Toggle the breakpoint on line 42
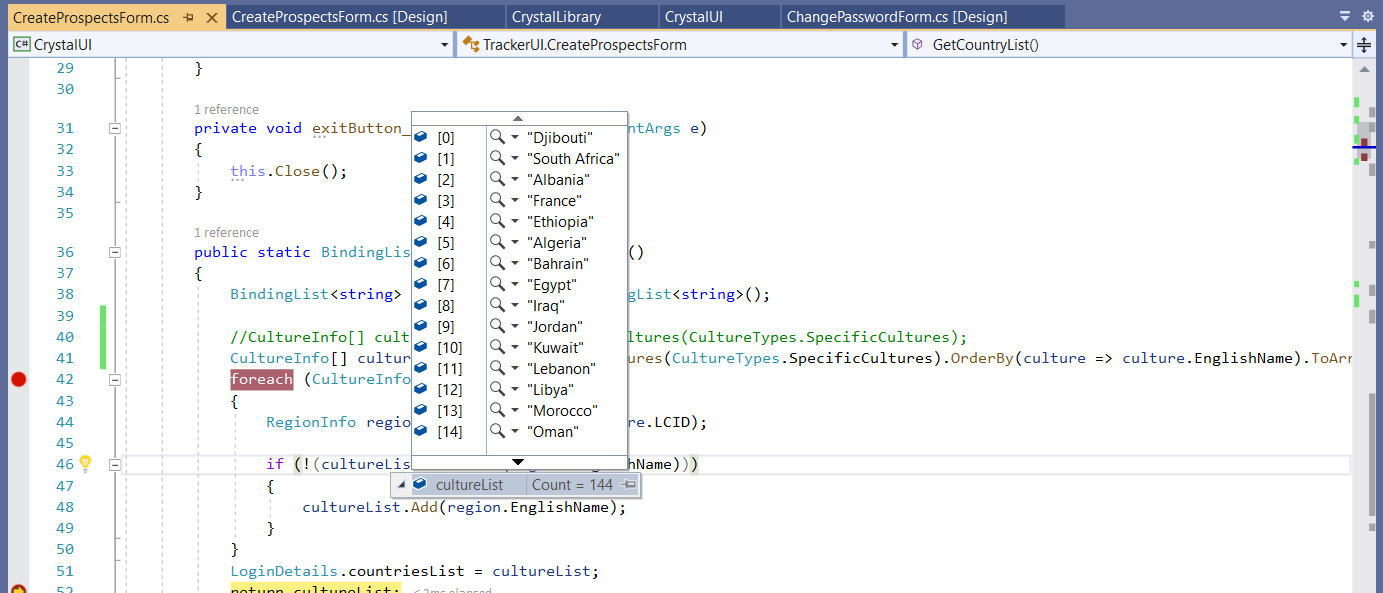 tap(17, 379)
